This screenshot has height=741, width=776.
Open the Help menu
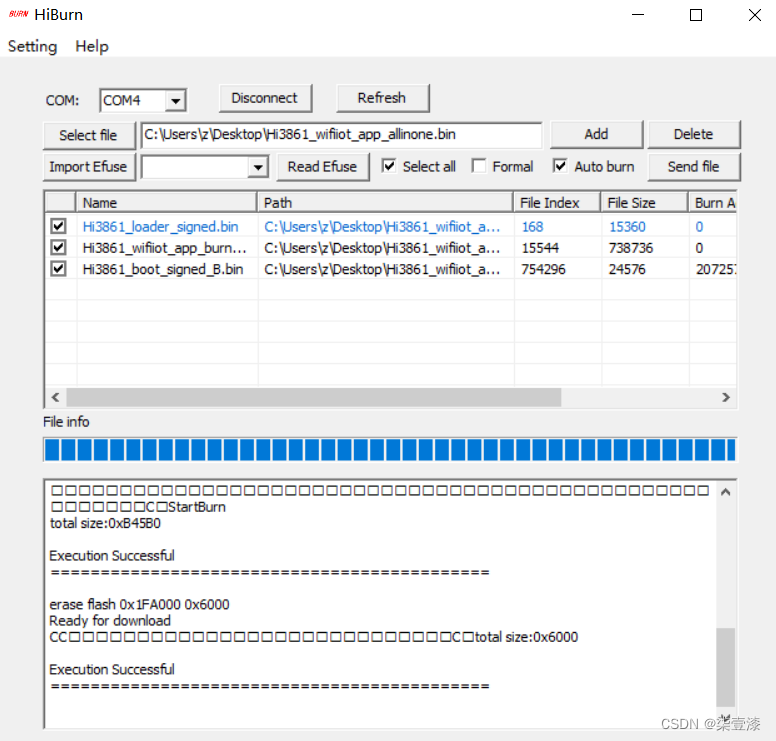[92, 46]
